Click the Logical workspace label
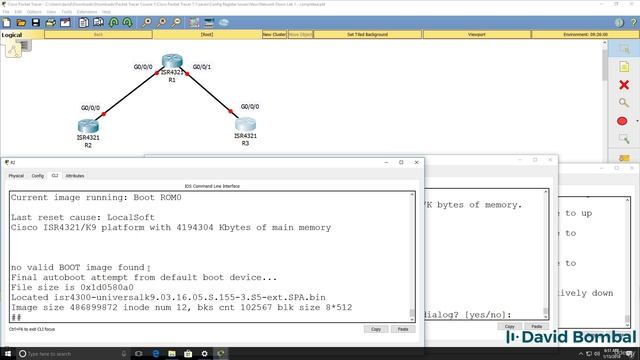640x360 pixels. (12, 35)
